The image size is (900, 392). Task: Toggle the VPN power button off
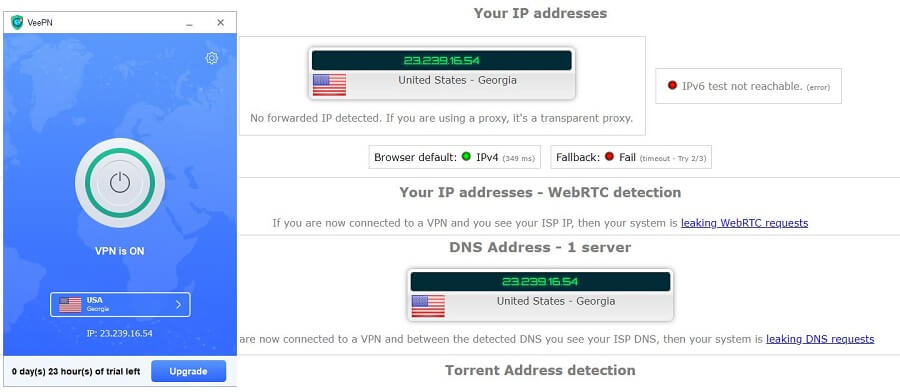click(120, 183)
